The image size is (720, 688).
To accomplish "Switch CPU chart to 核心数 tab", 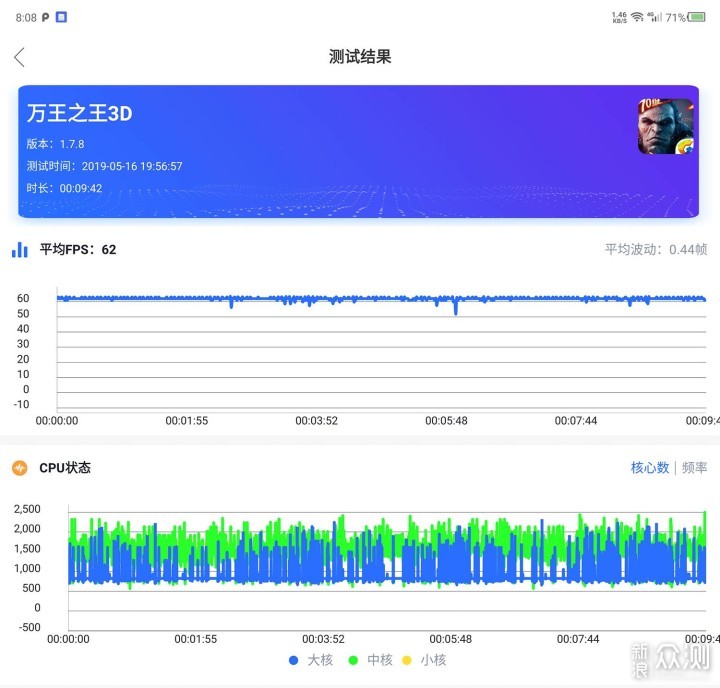I will [649, 468].
